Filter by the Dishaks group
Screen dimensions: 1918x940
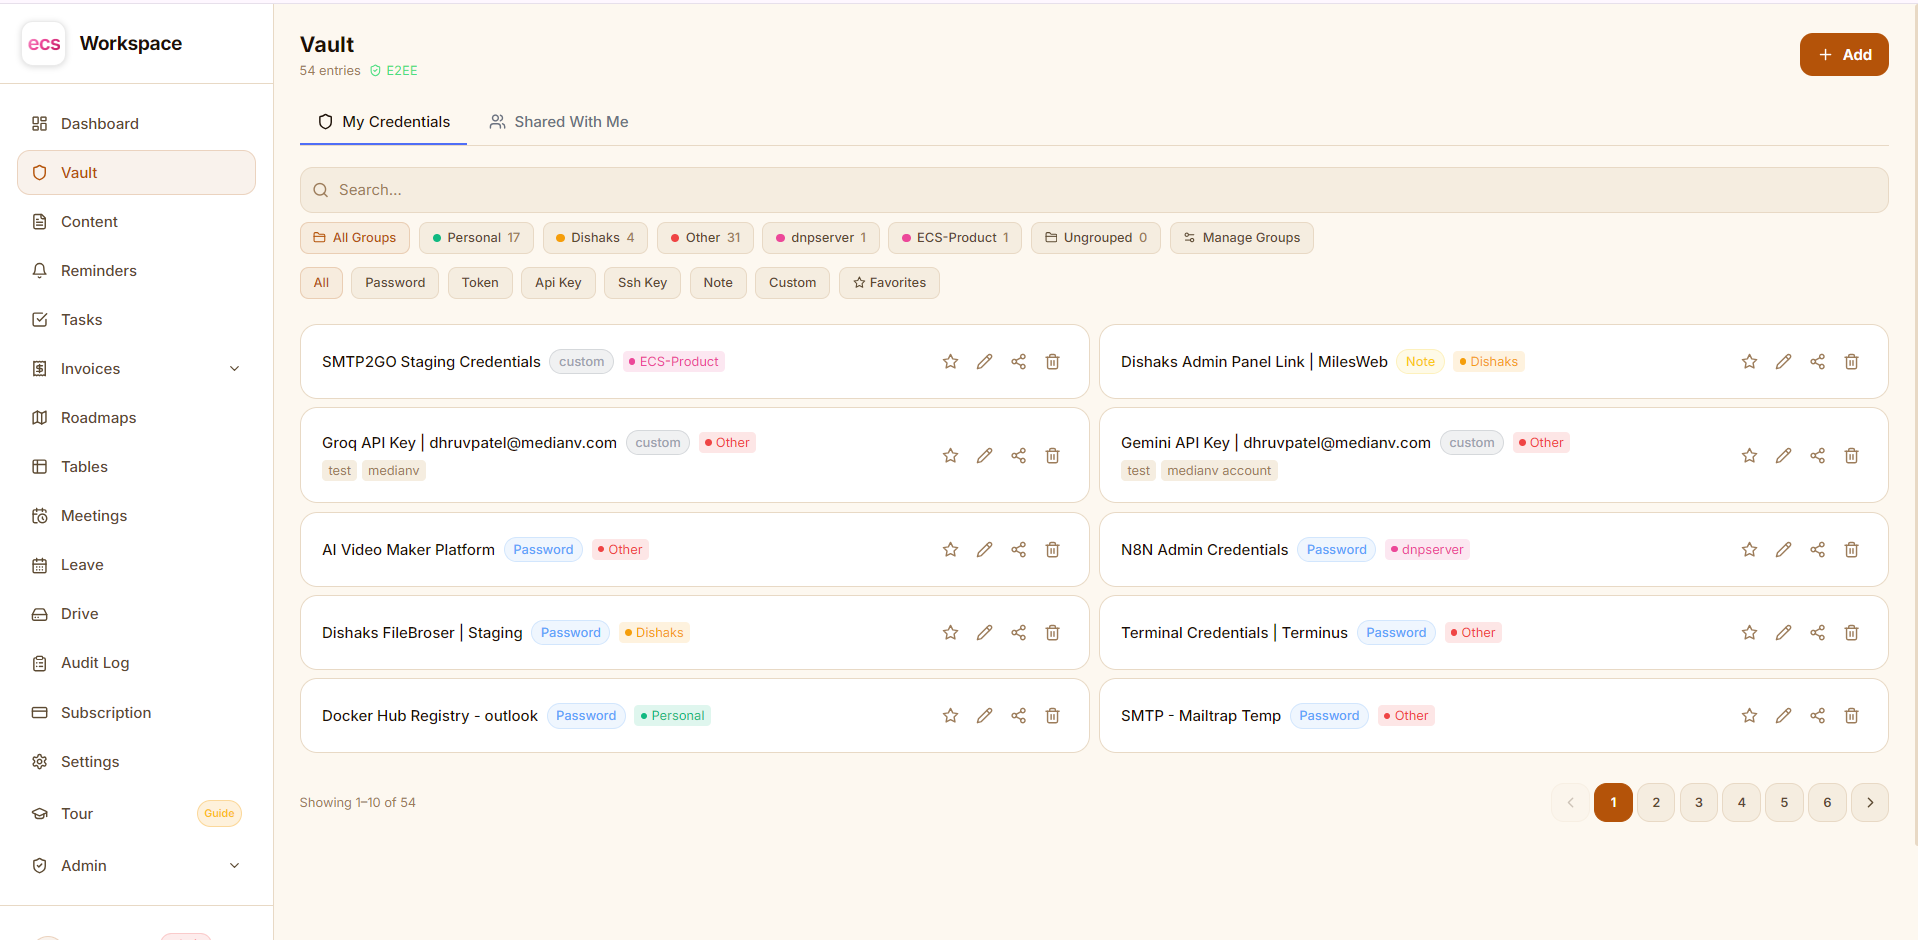pyautogui.click(x=595, y=238)
